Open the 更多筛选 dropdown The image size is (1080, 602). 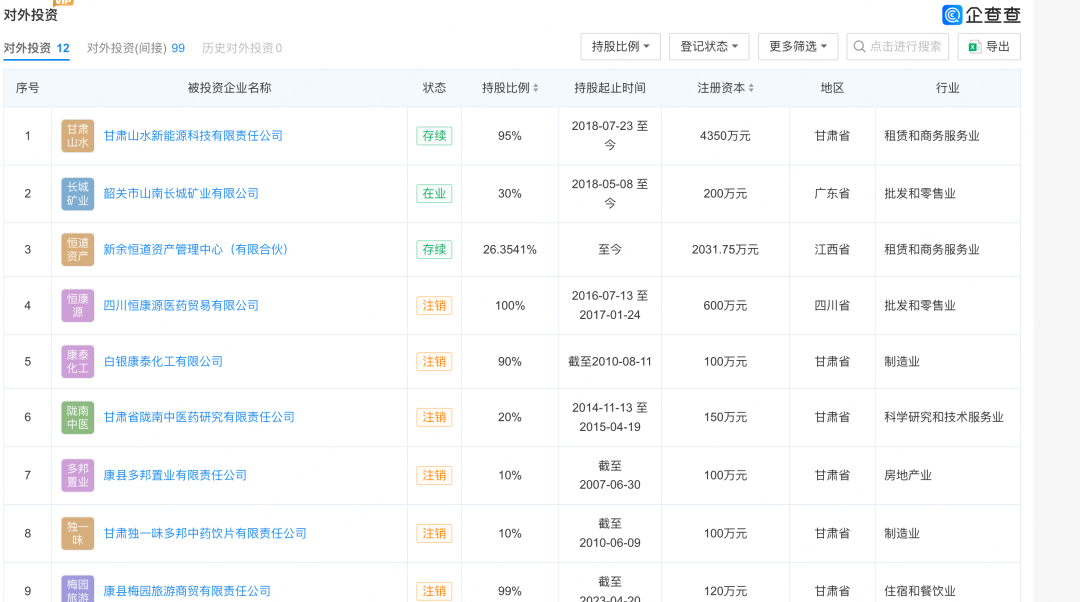(797, 46)
